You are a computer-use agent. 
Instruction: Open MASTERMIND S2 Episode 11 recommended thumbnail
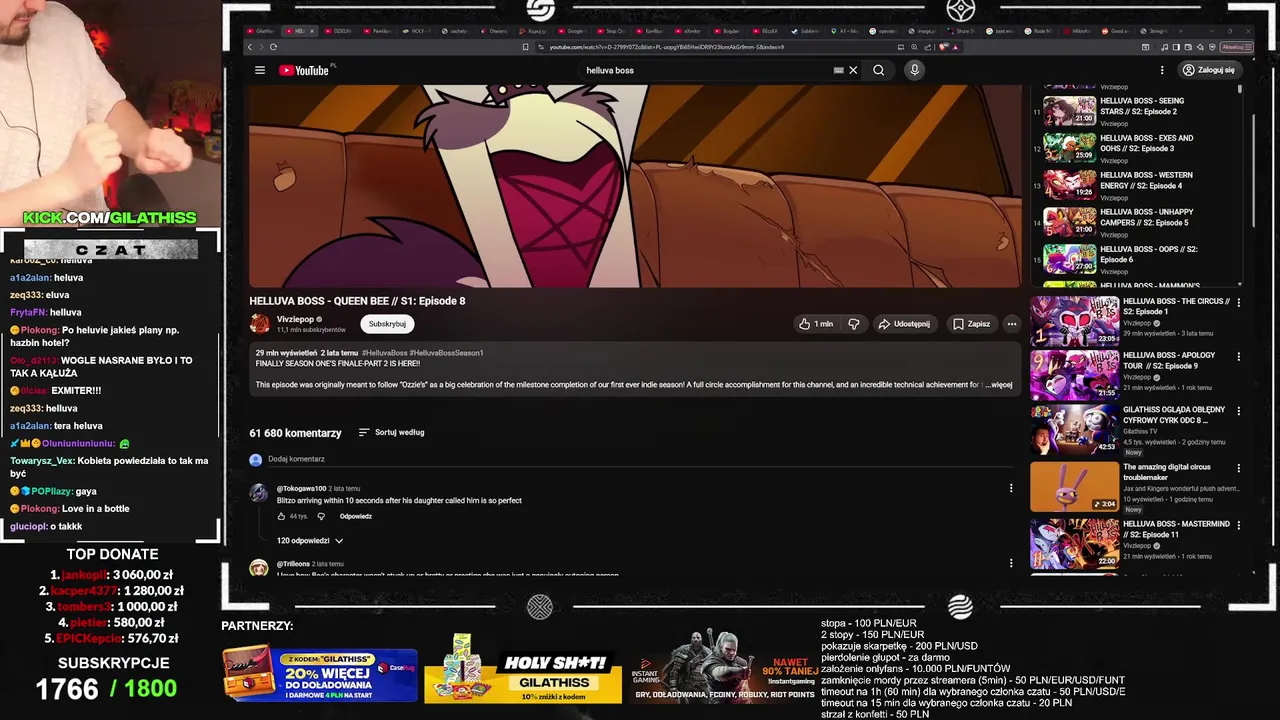click(1075, 543)
